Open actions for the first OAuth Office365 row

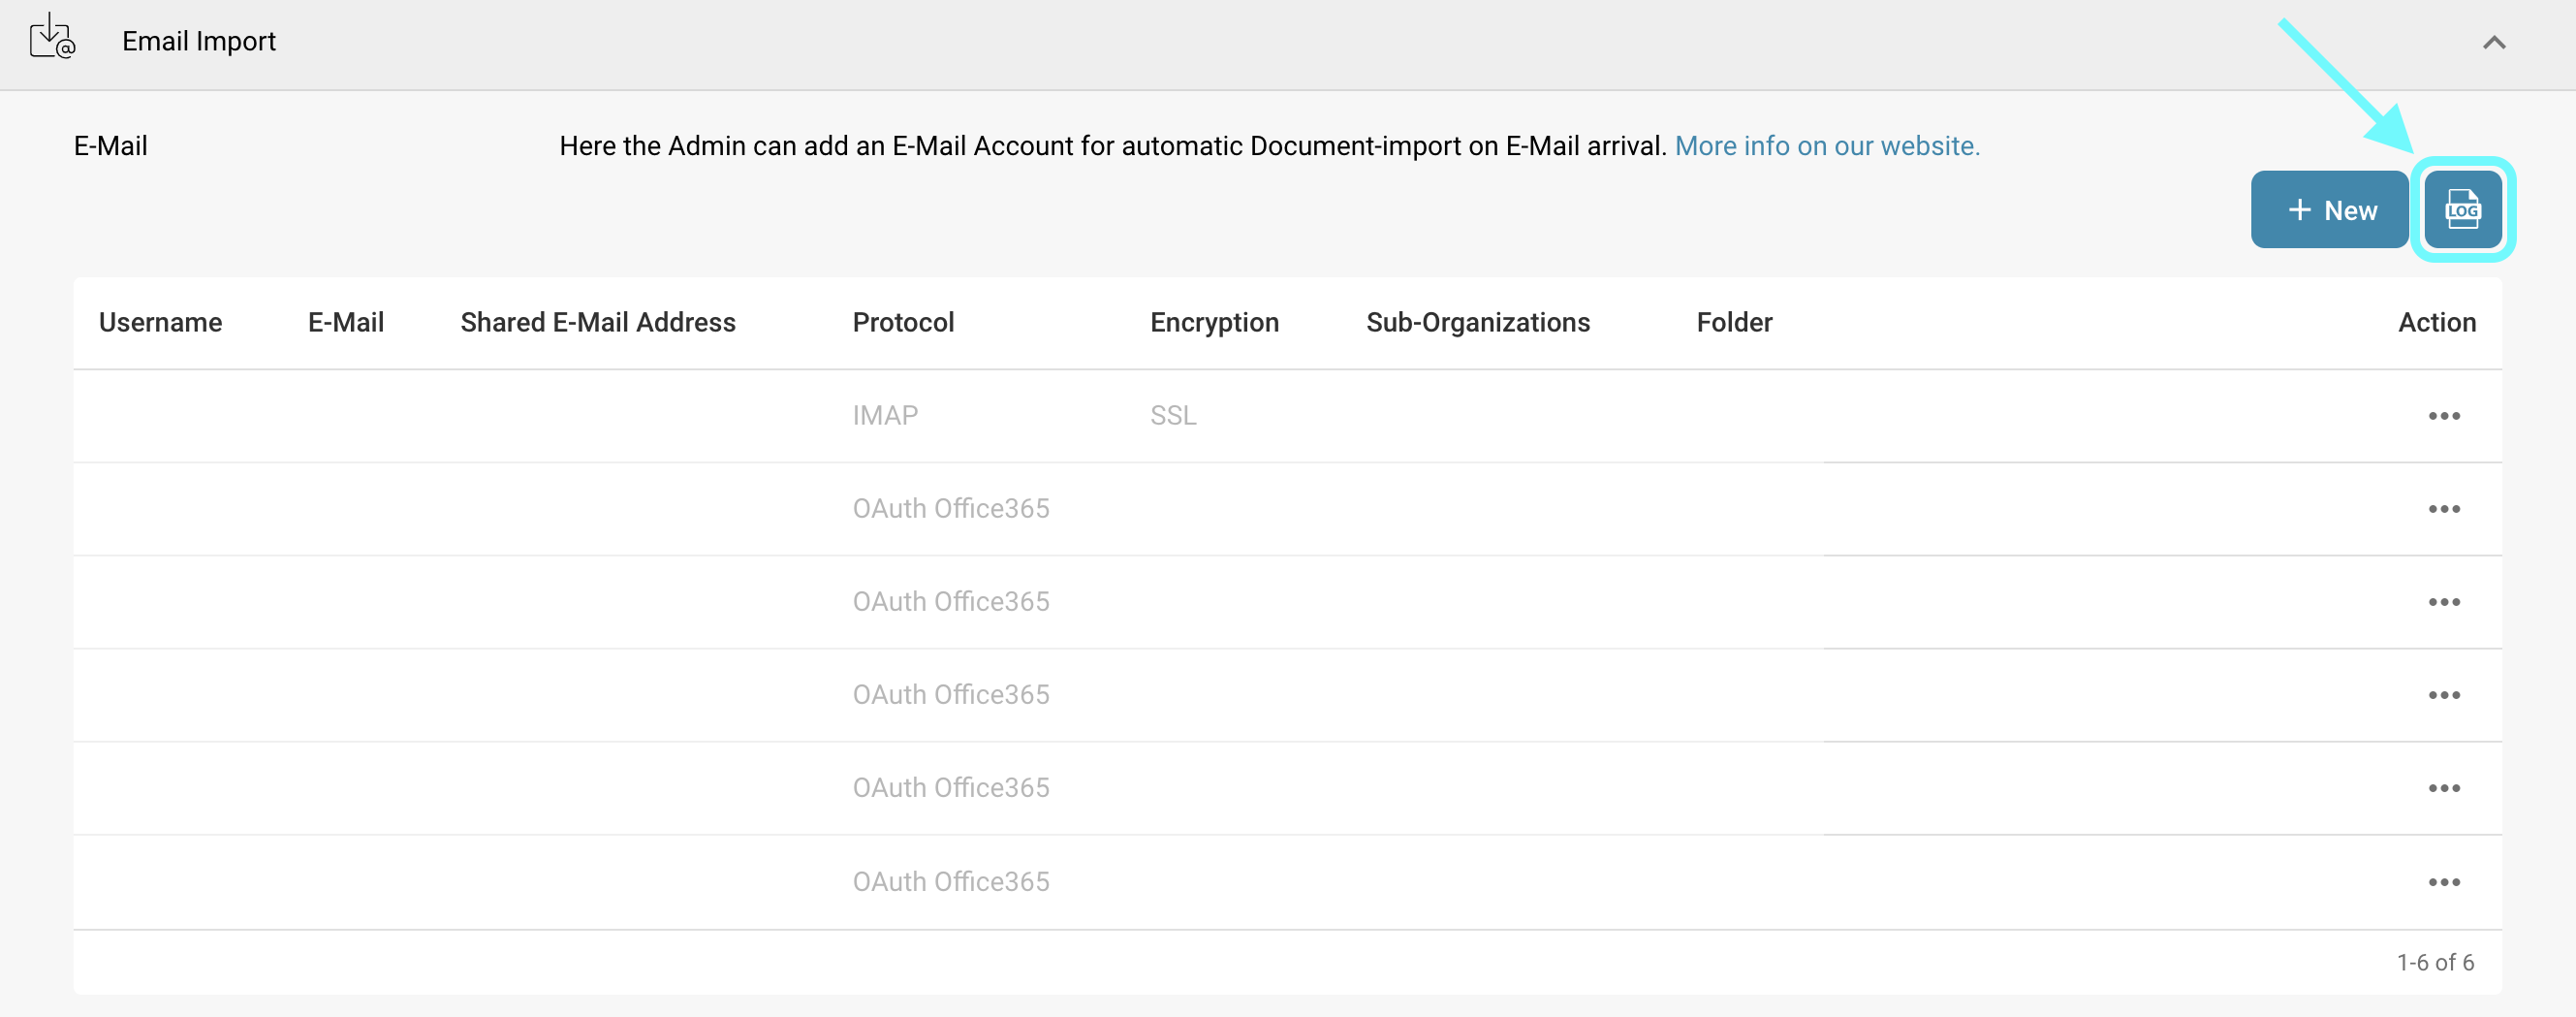[2443, 509]
